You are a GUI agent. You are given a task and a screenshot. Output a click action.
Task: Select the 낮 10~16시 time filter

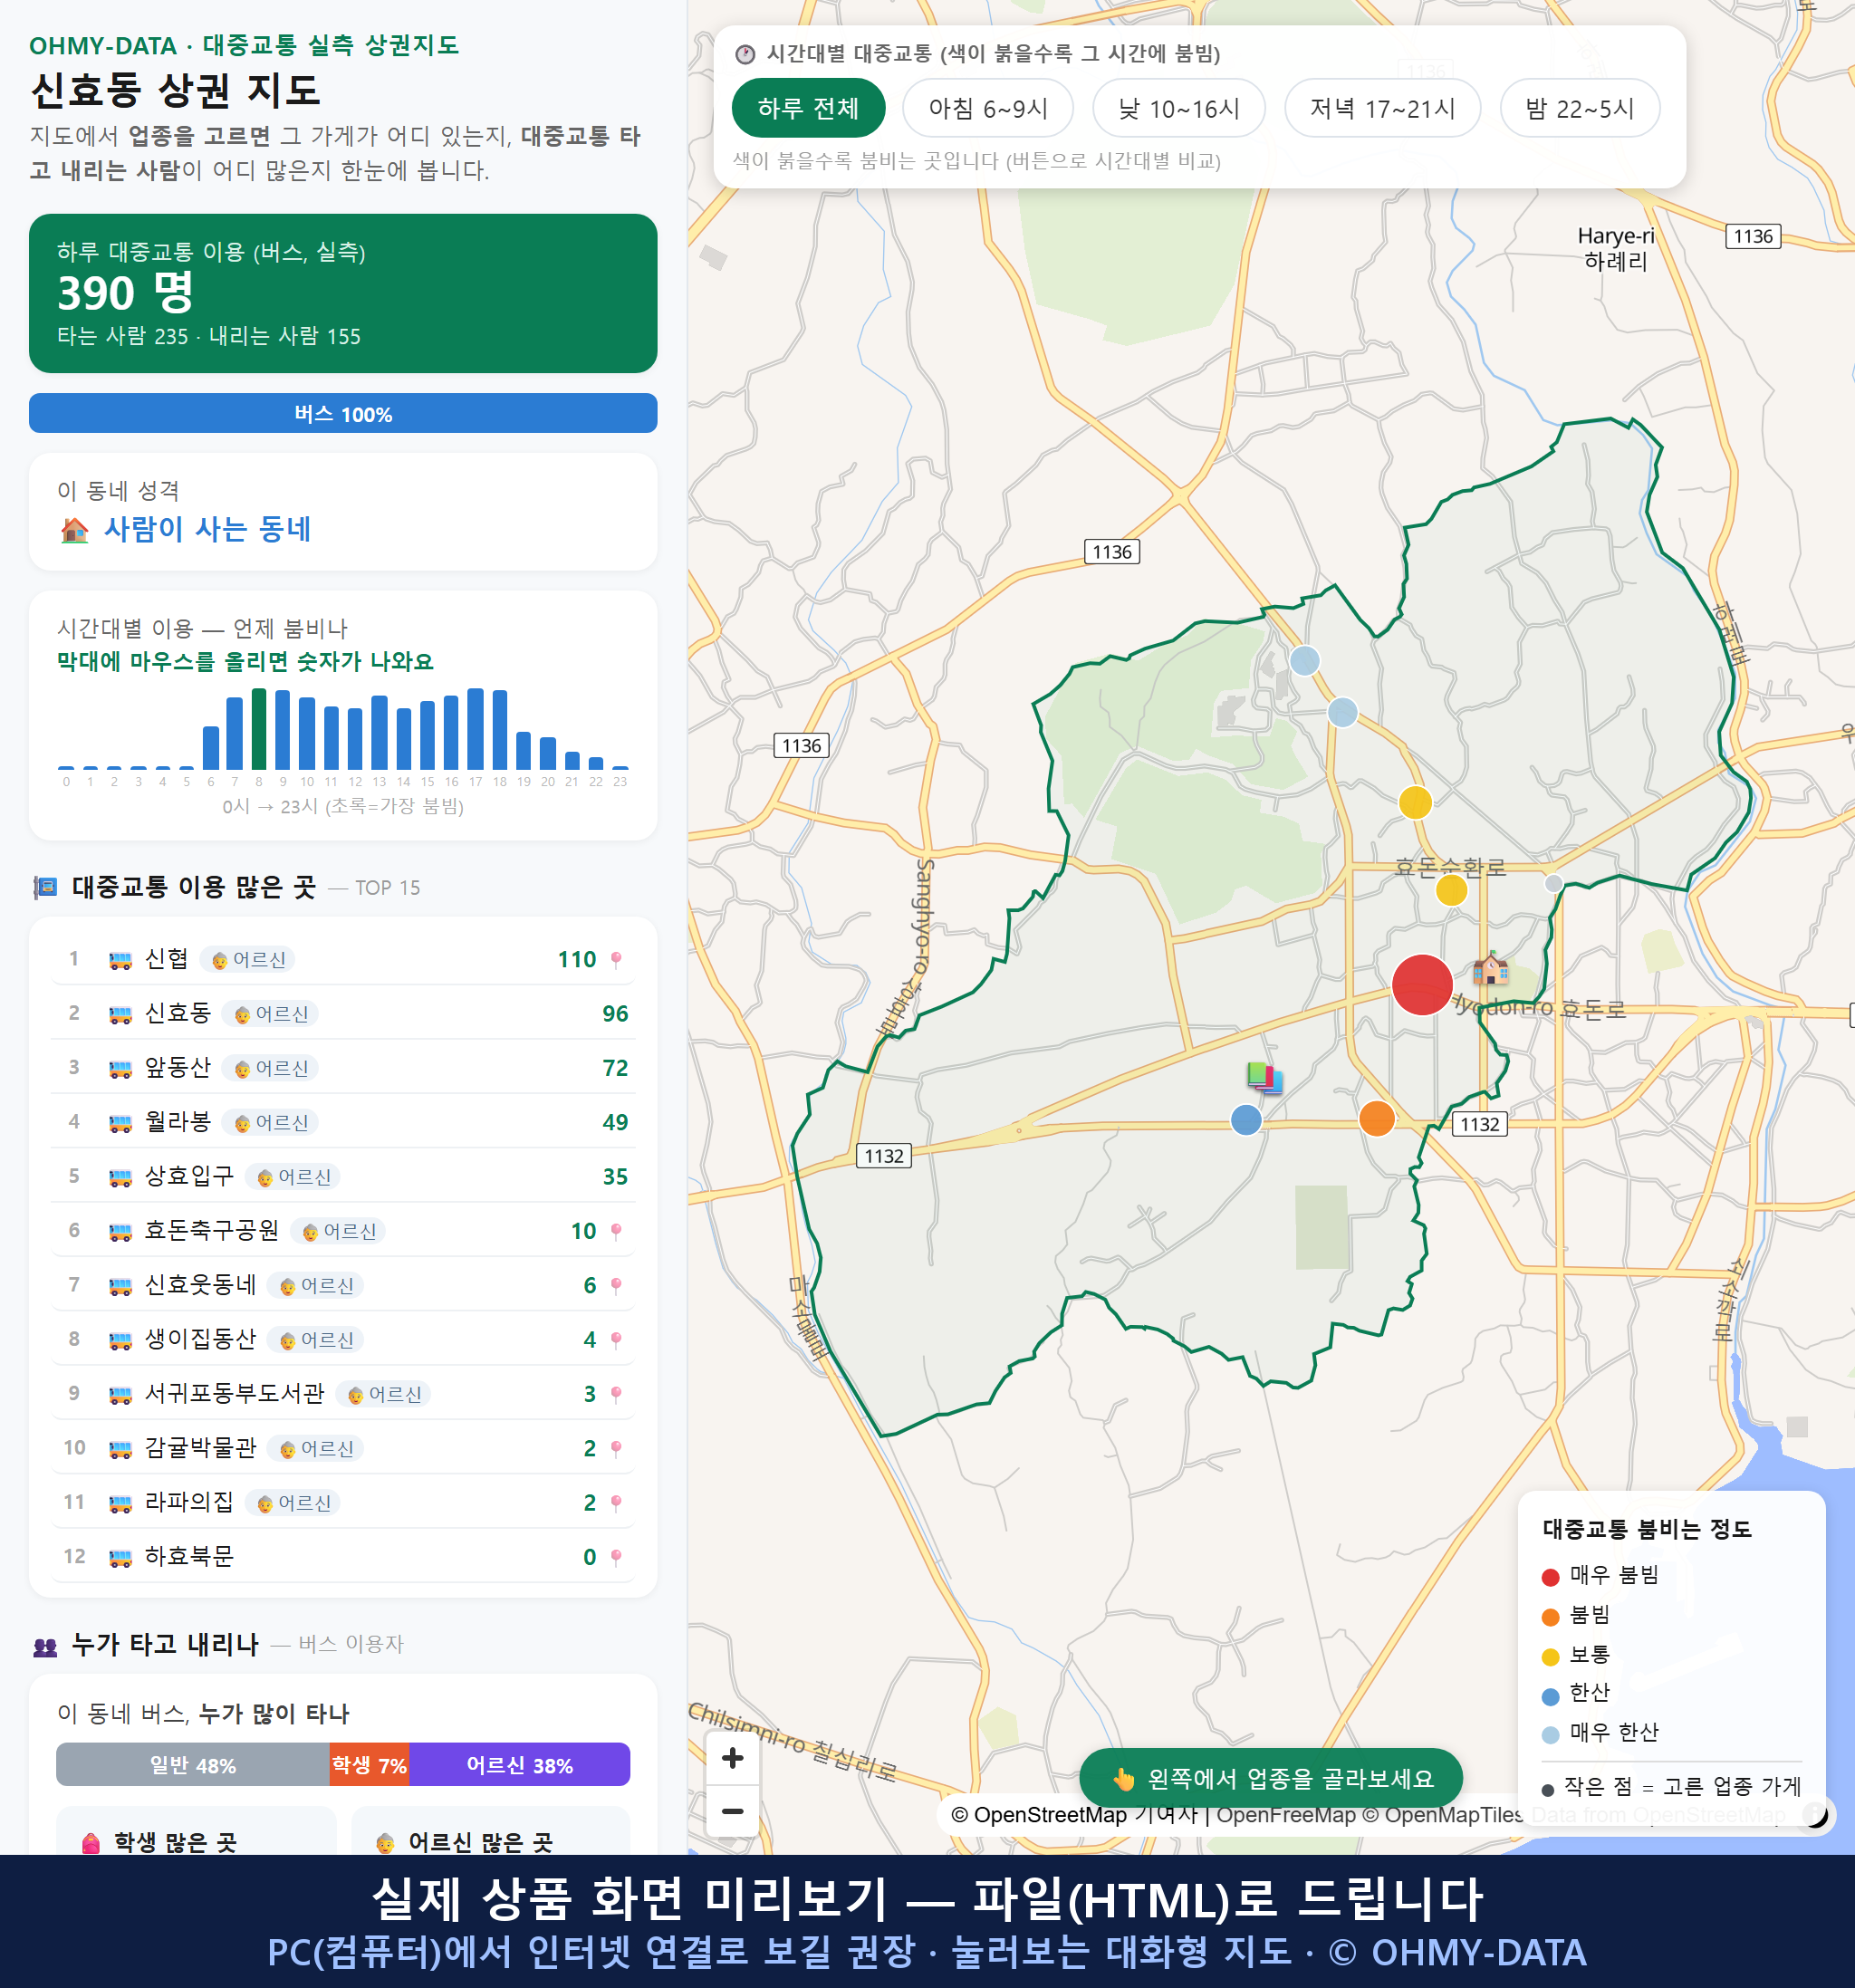pos(1178,108)
